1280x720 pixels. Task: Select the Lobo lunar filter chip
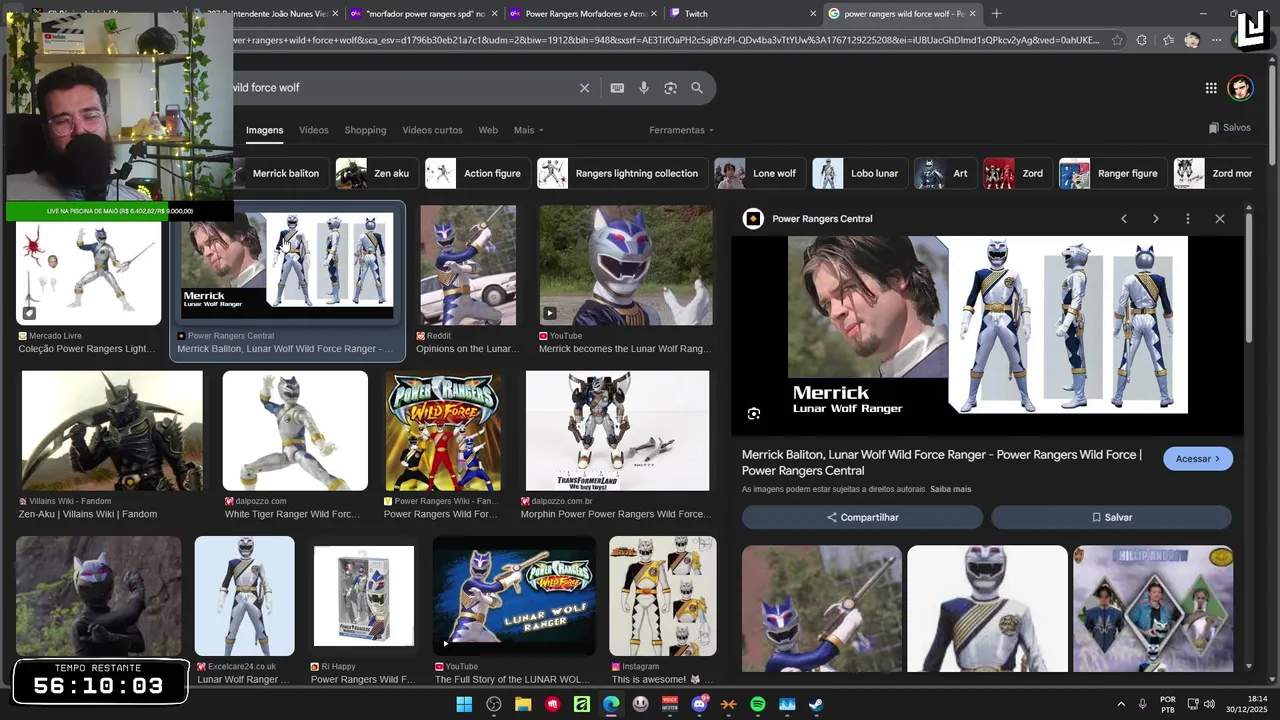click(x=858, y=173)
